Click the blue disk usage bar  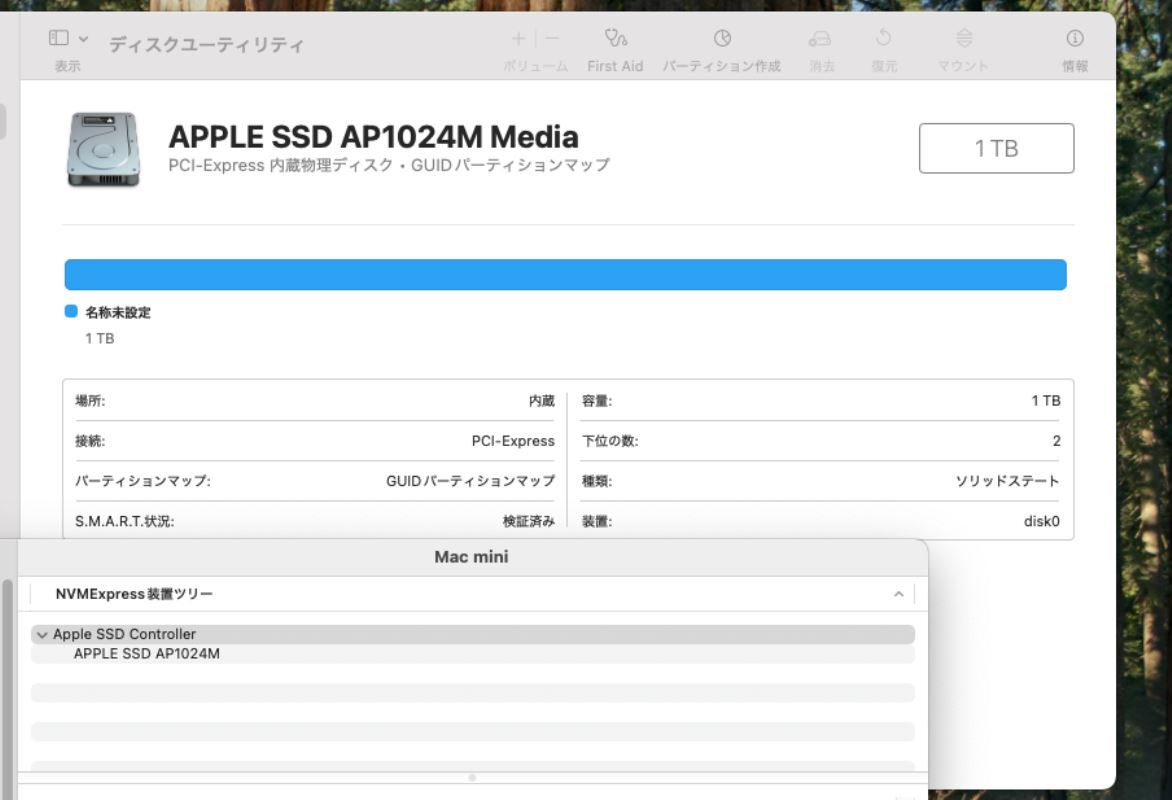(565, 274)
